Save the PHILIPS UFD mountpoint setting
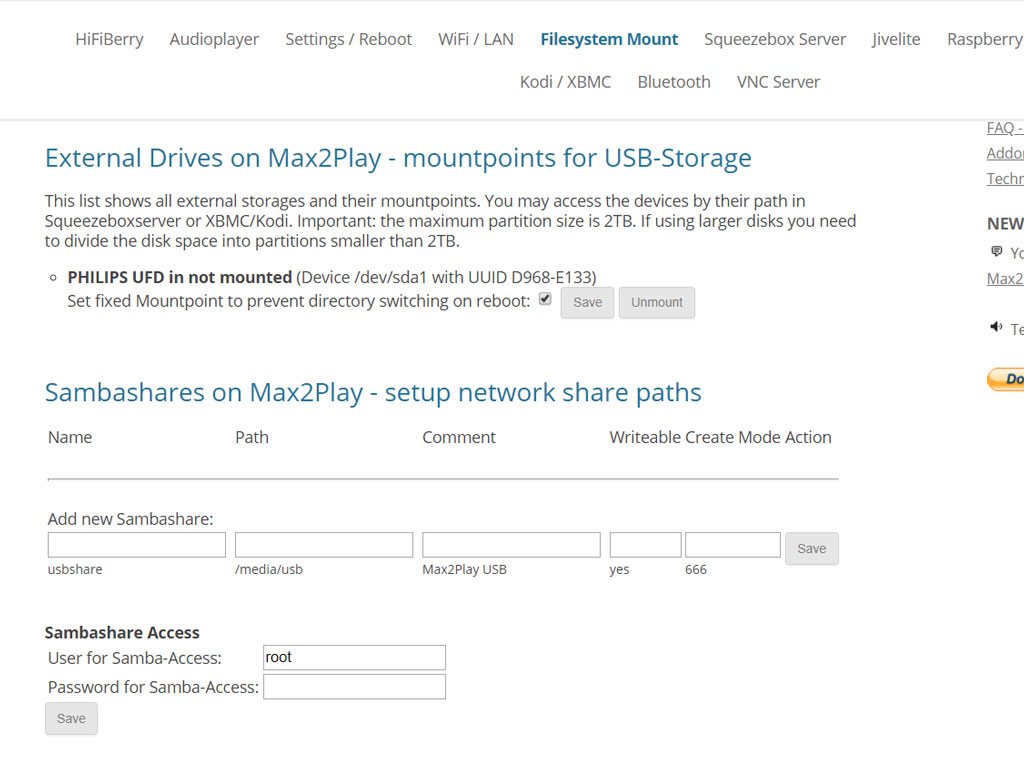The image size is (1024, 768). click(x=587, y=302)
